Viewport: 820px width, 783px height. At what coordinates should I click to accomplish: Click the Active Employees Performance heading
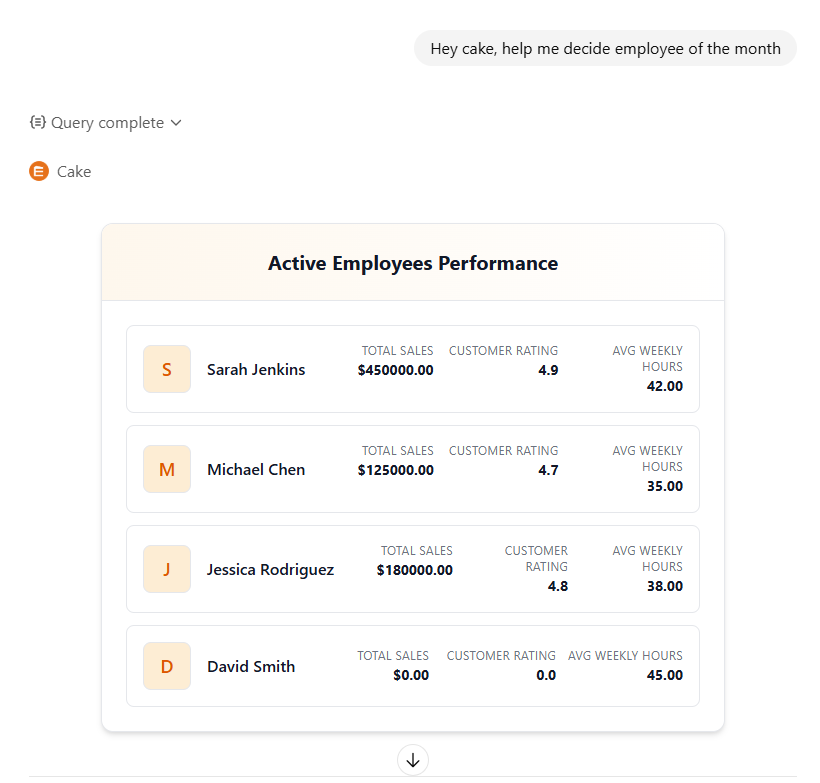(x=413, y=263)
